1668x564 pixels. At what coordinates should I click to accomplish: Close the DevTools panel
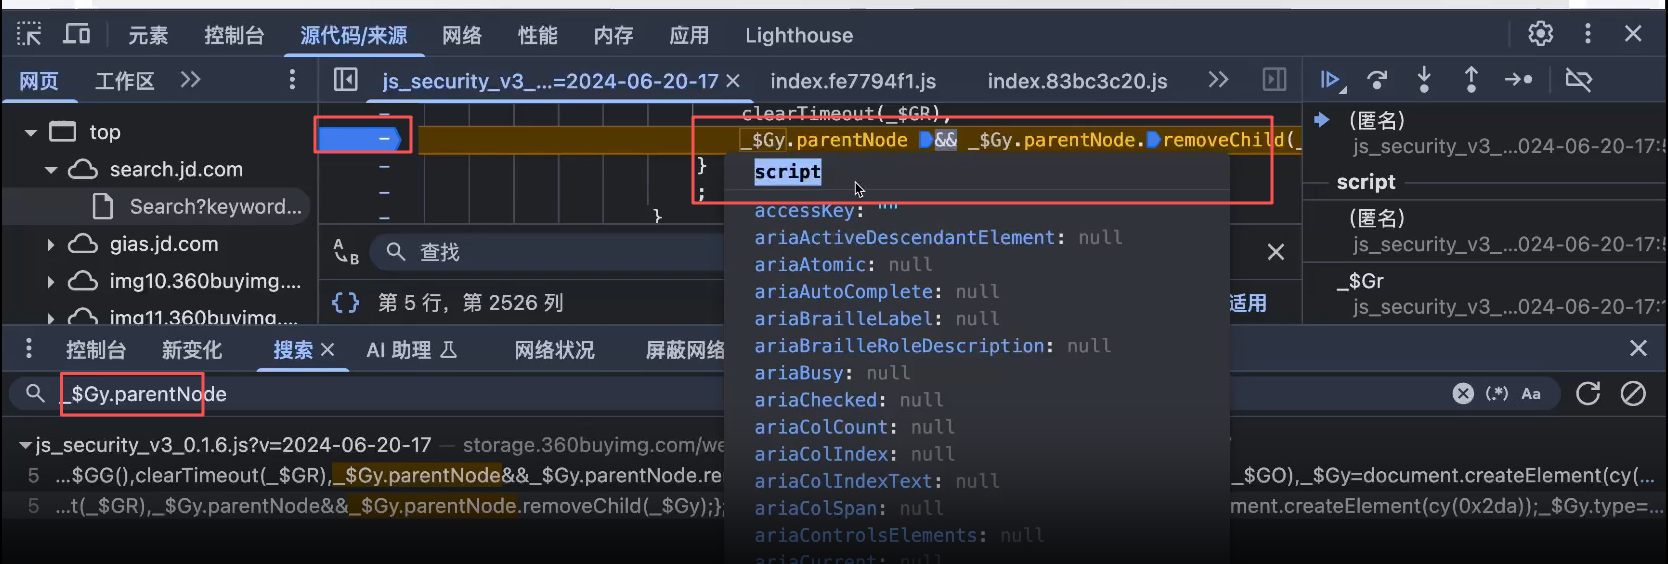[1633, 34]
